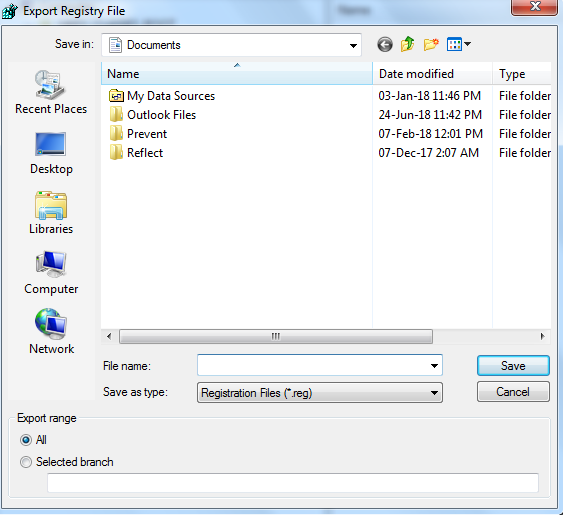Click File folder type in Reflect row
The image size is (563, 515).
point(525,153)
